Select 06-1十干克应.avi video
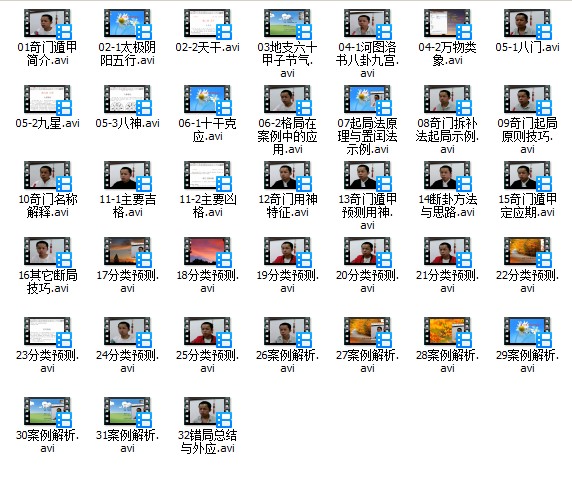The width and height of the screenshot is (572, 491). click(x=208, y=100)
